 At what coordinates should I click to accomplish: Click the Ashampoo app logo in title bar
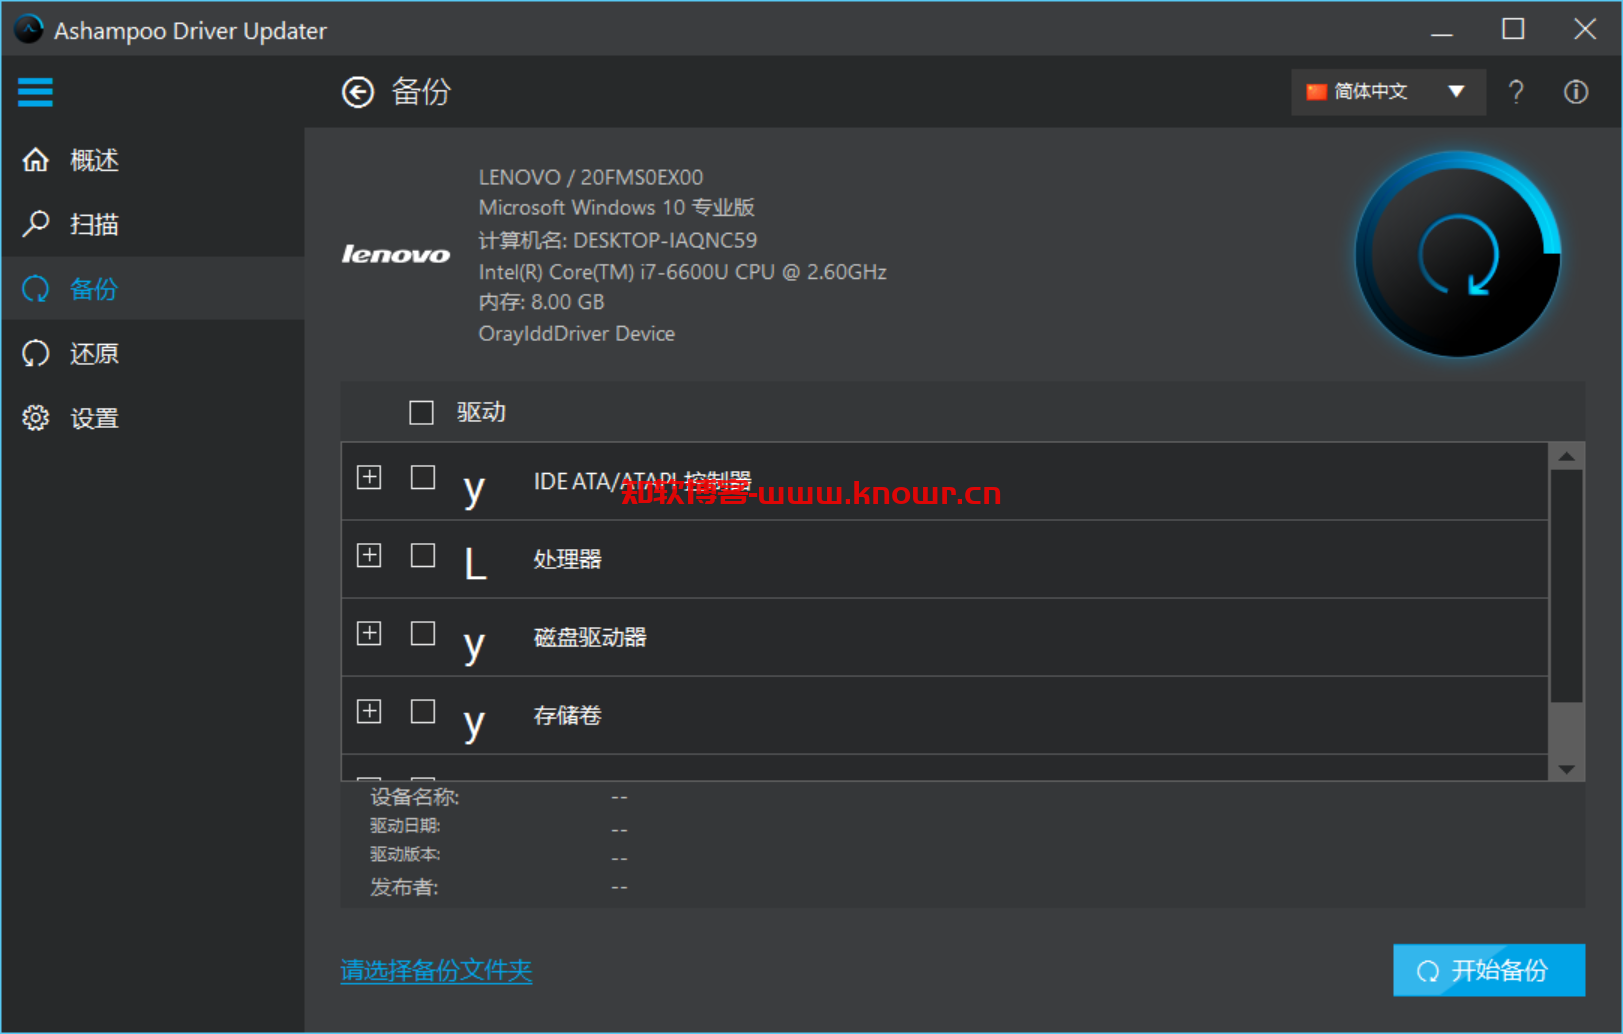pyautogui.click(x=28, y=30)
